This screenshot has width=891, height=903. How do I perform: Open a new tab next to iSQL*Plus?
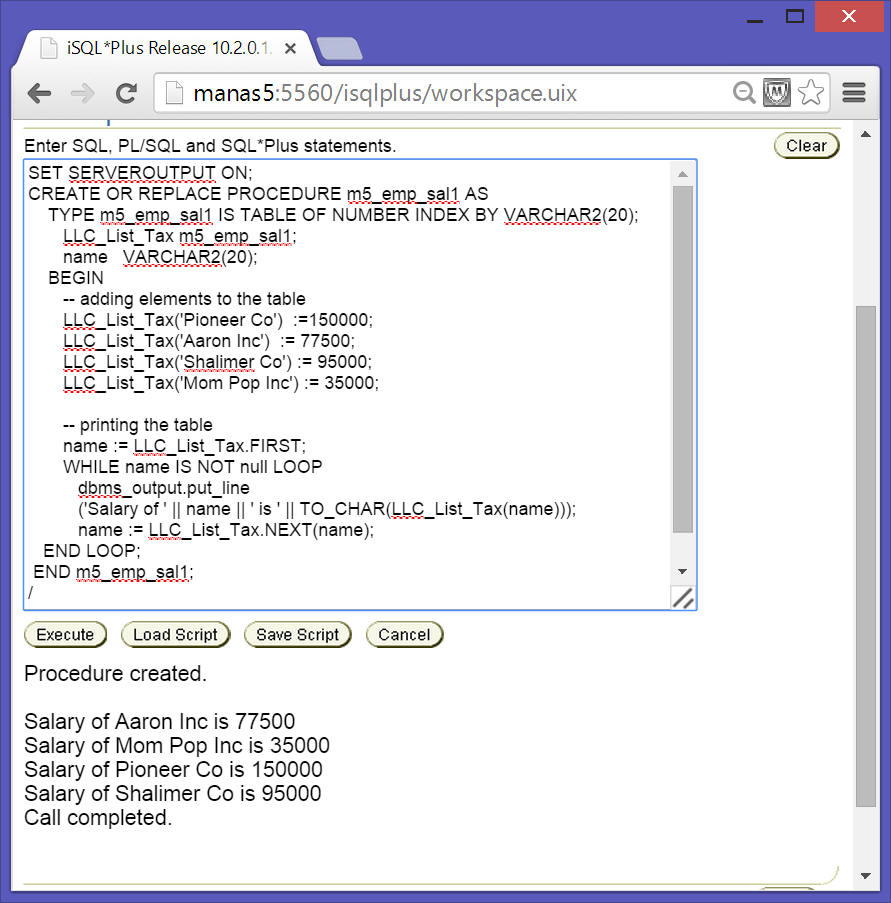tap(339, 48)
